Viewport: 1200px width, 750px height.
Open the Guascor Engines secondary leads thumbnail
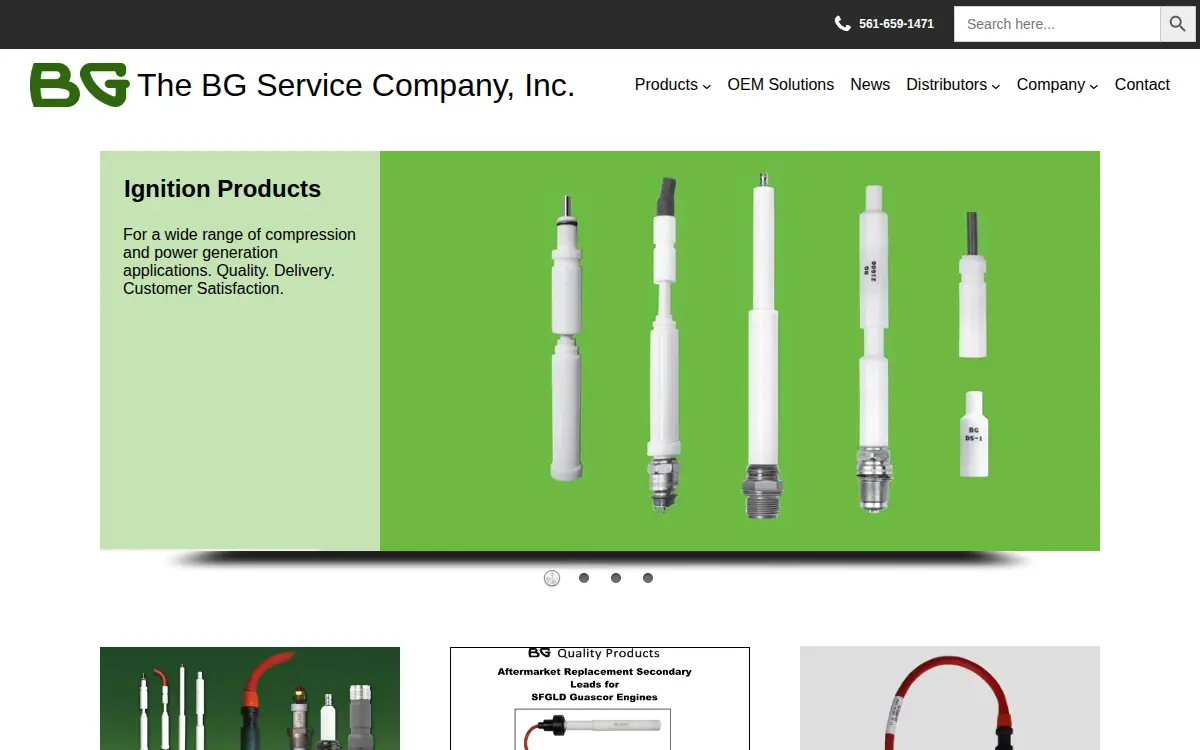(x=600, y=698)
